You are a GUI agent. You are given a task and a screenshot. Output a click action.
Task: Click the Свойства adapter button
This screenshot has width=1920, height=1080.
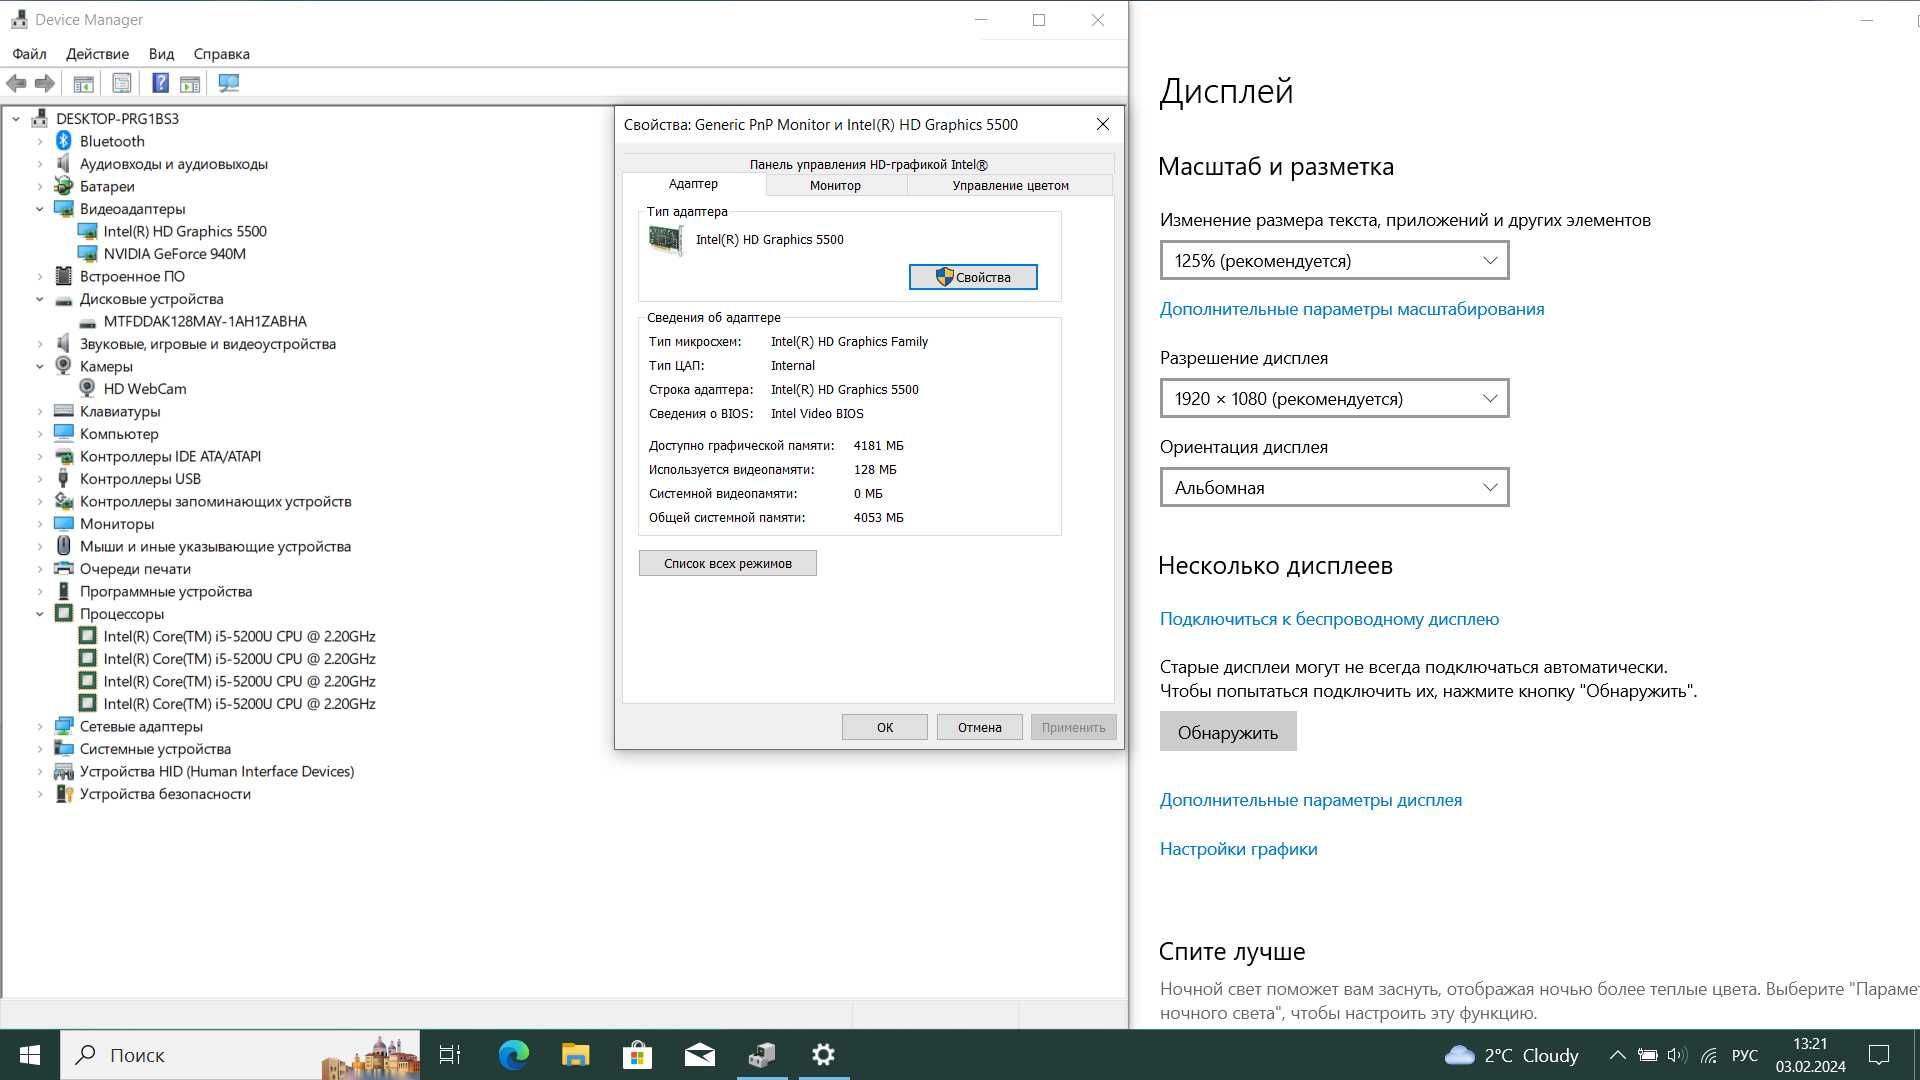tap(972, 277)
